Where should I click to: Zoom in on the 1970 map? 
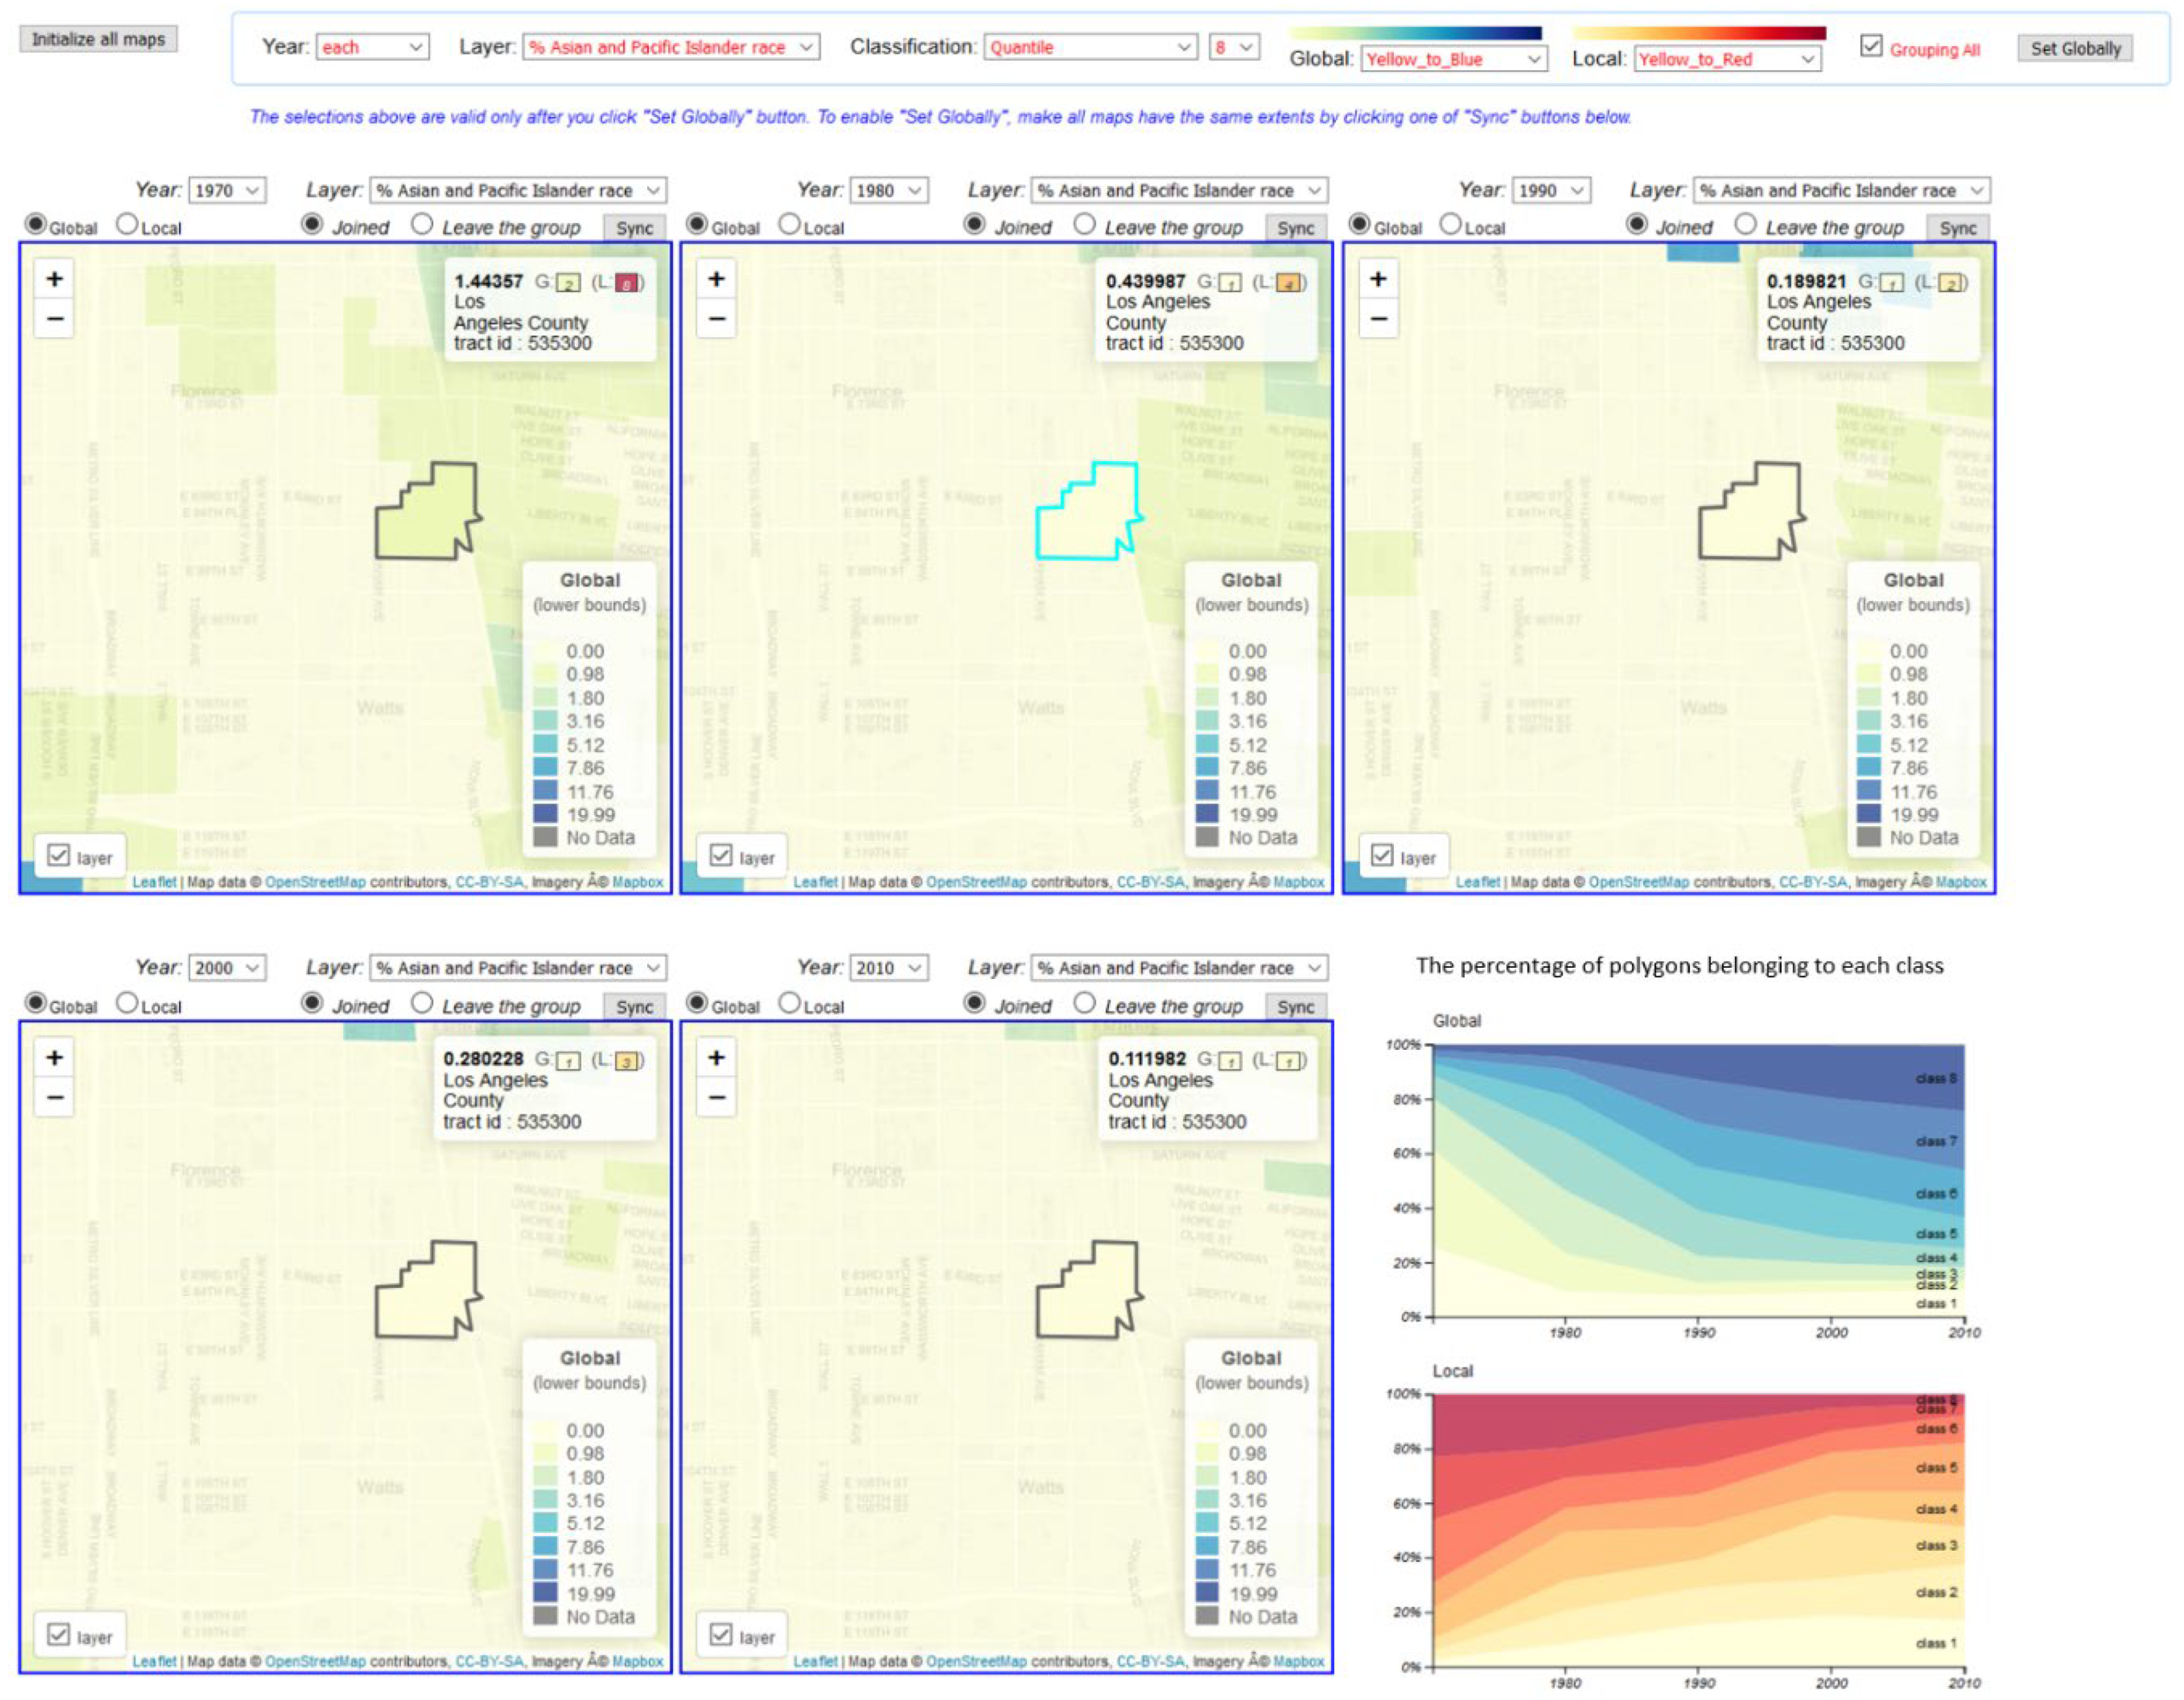[x=55, y=279]
